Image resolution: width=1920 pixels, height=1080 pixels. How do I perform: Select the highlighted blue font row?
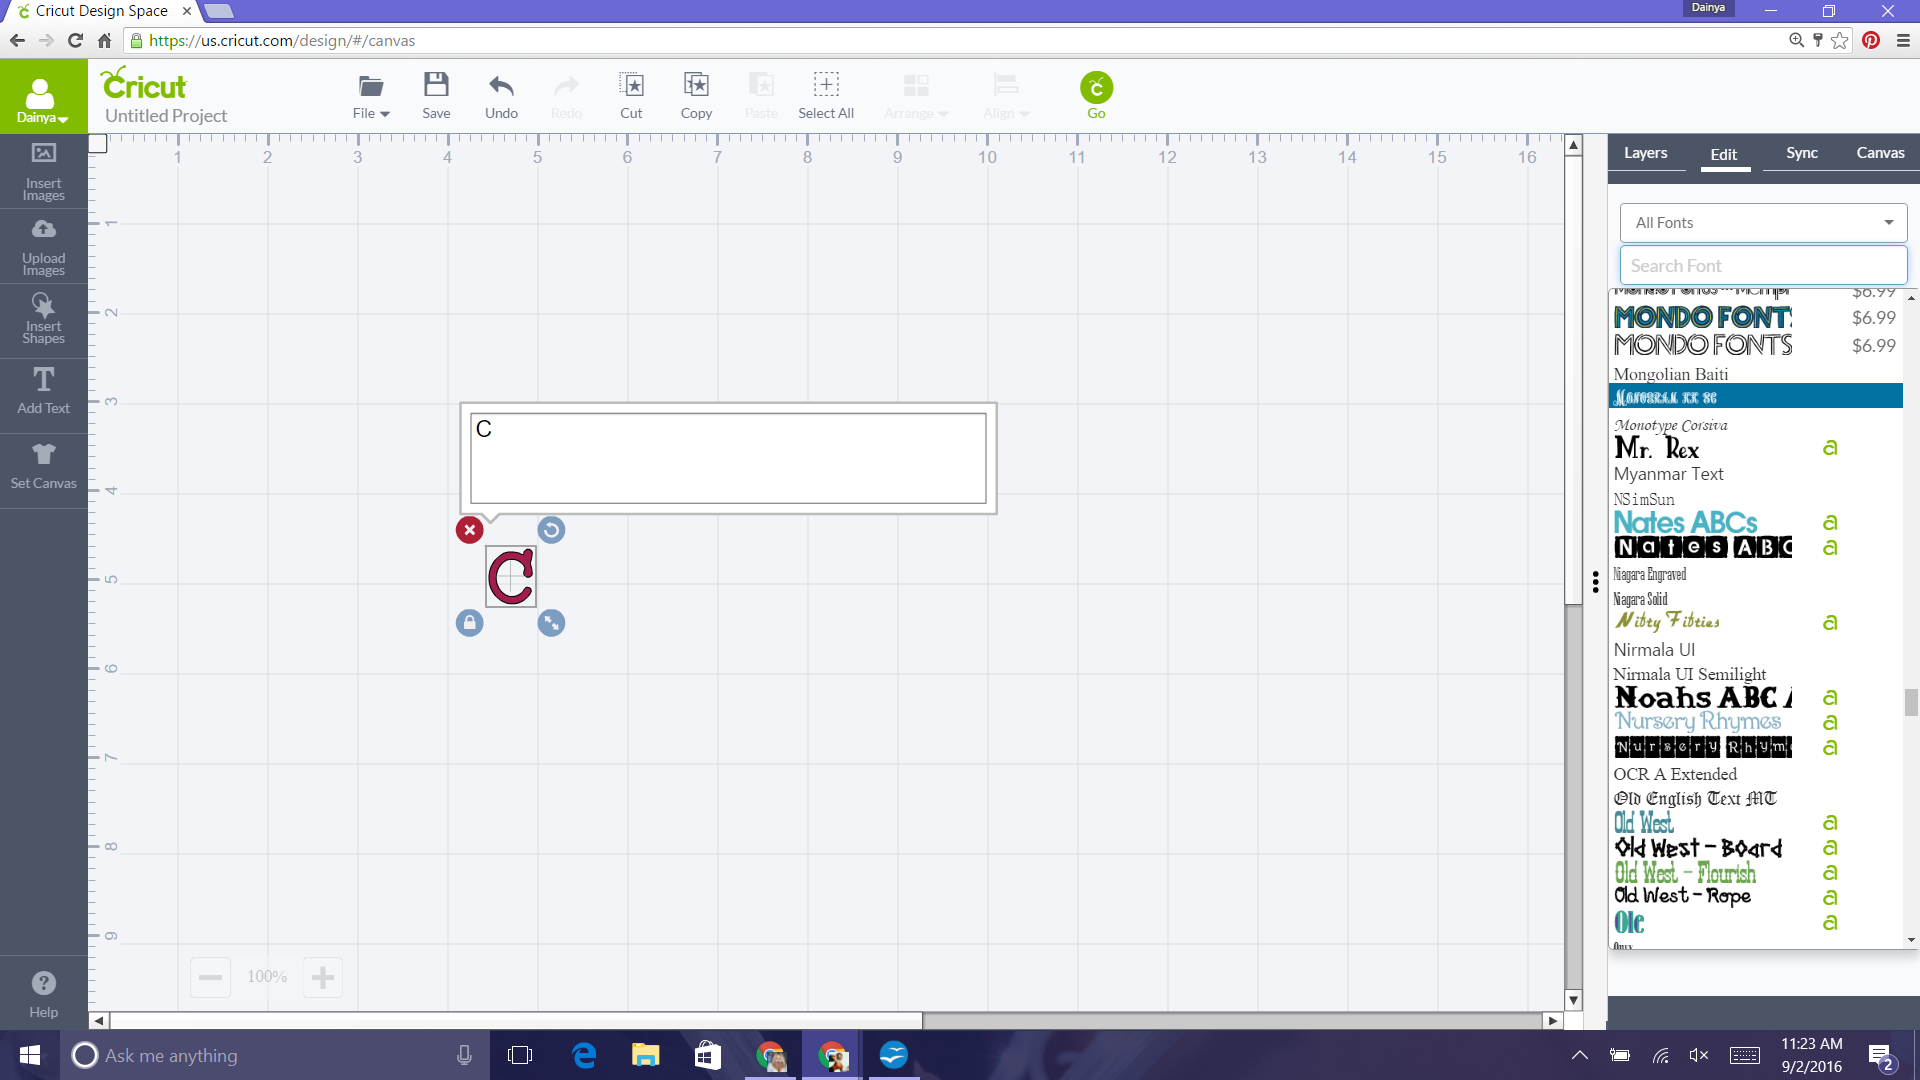pos(1755,397)
